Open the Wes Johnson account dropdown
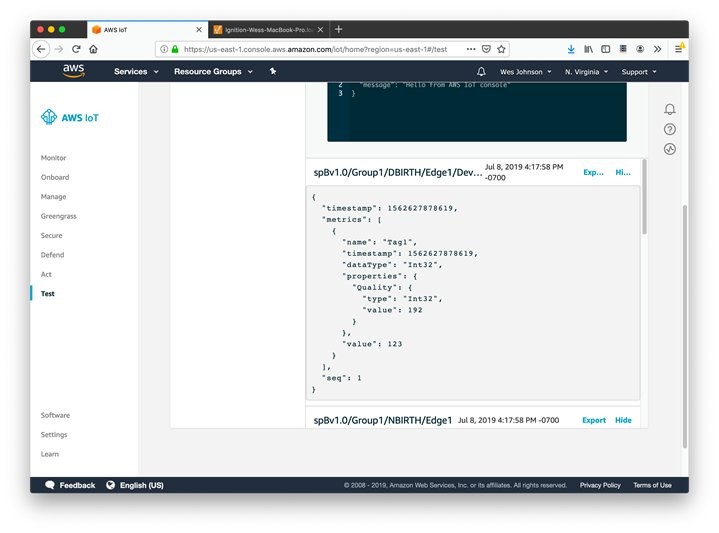Screen dimensions: 719x533 [x=525, y=72]
